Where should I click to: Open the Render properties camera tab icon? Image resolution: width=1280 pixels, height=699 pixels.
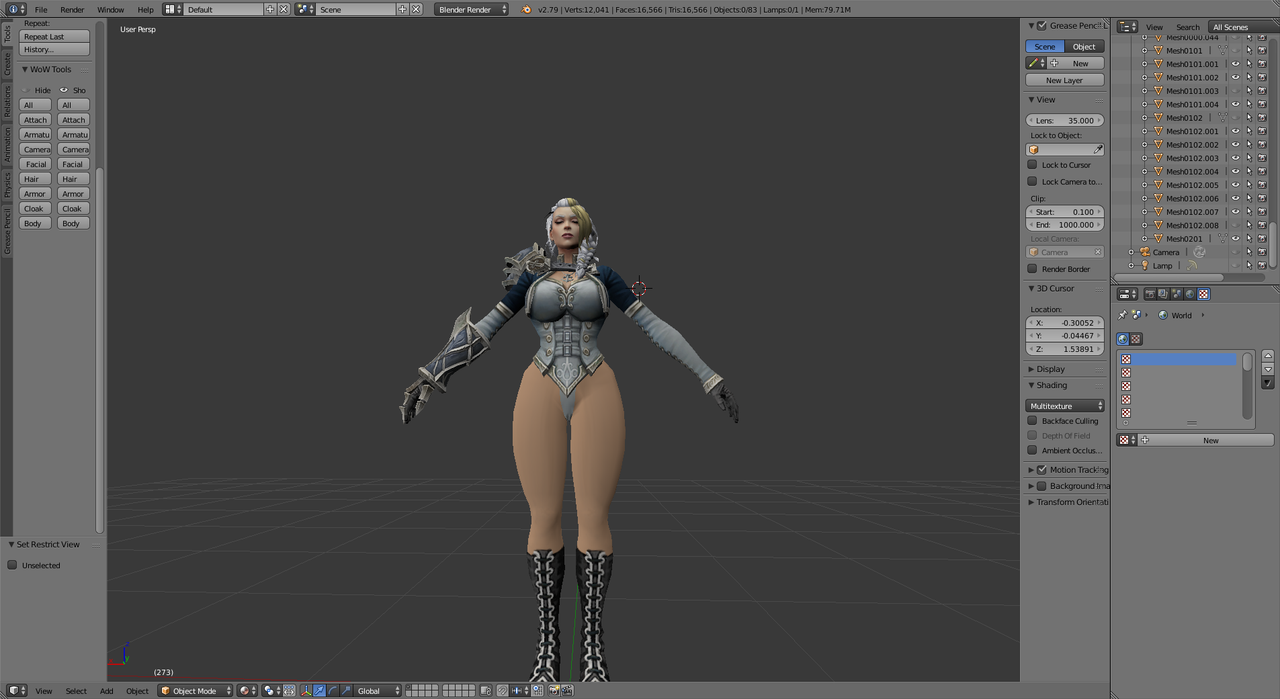click(x=1150, y=294)
